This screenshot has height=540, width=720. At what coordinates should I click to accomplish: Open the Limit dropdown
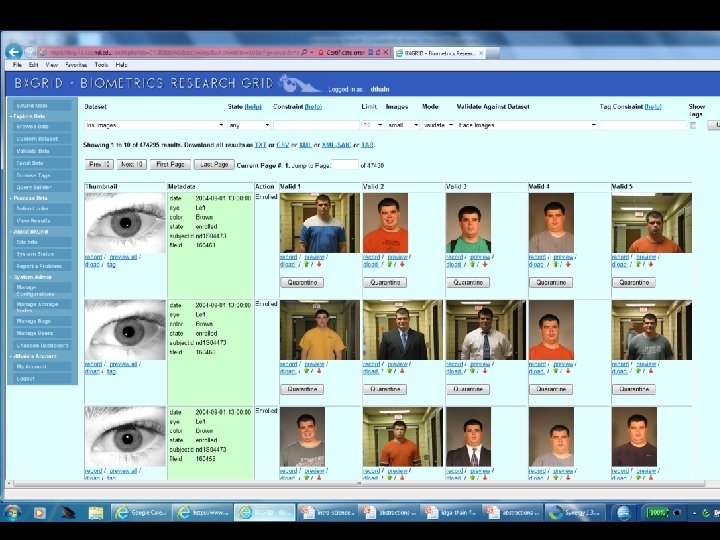click(x=372, y=125)
